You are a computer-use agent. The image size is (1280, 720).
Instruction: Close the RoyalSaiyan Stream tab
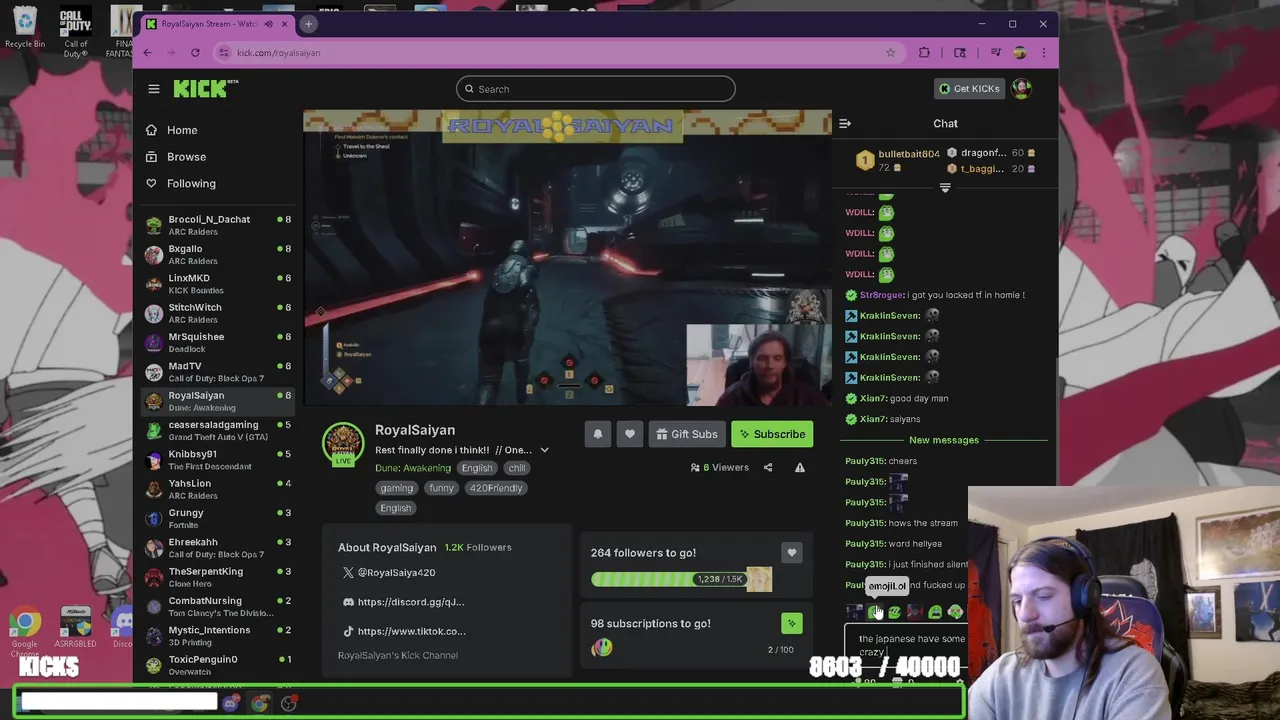pyautogui.click(x=284, y=24)
